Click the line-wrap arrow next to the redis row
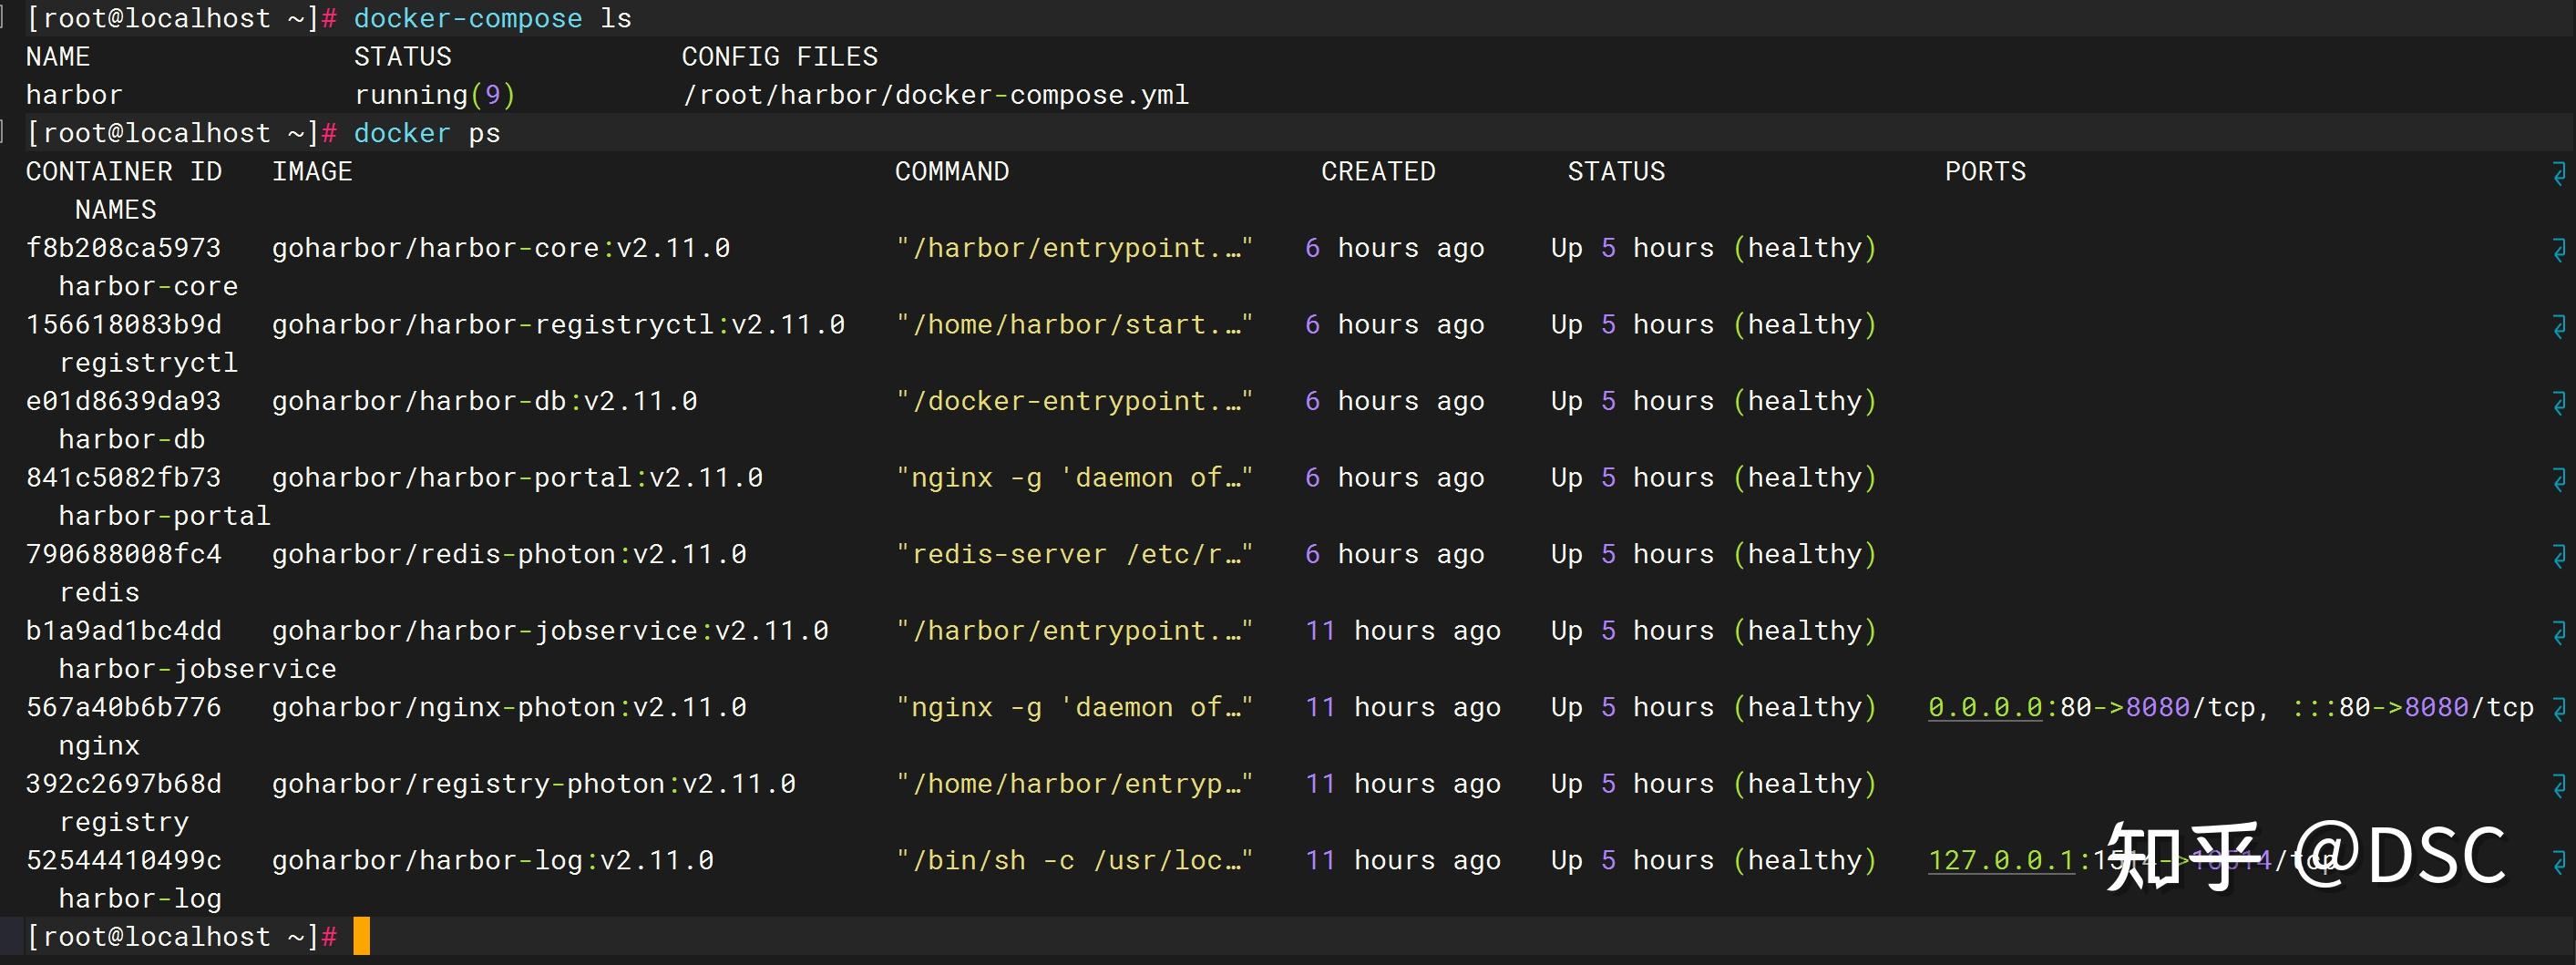 (2558, 556)
